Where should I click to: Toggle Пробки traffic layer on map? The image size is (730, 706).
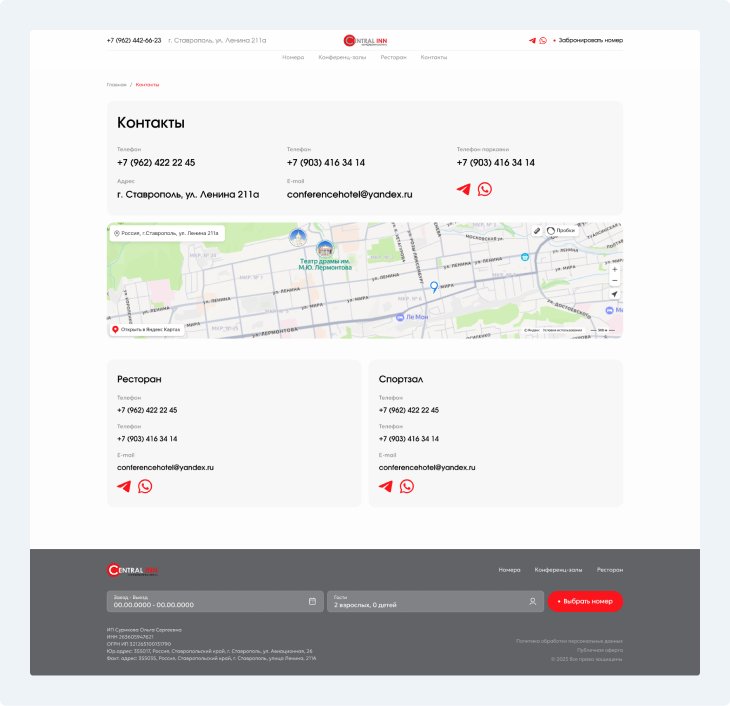click(x=561, y=231)
